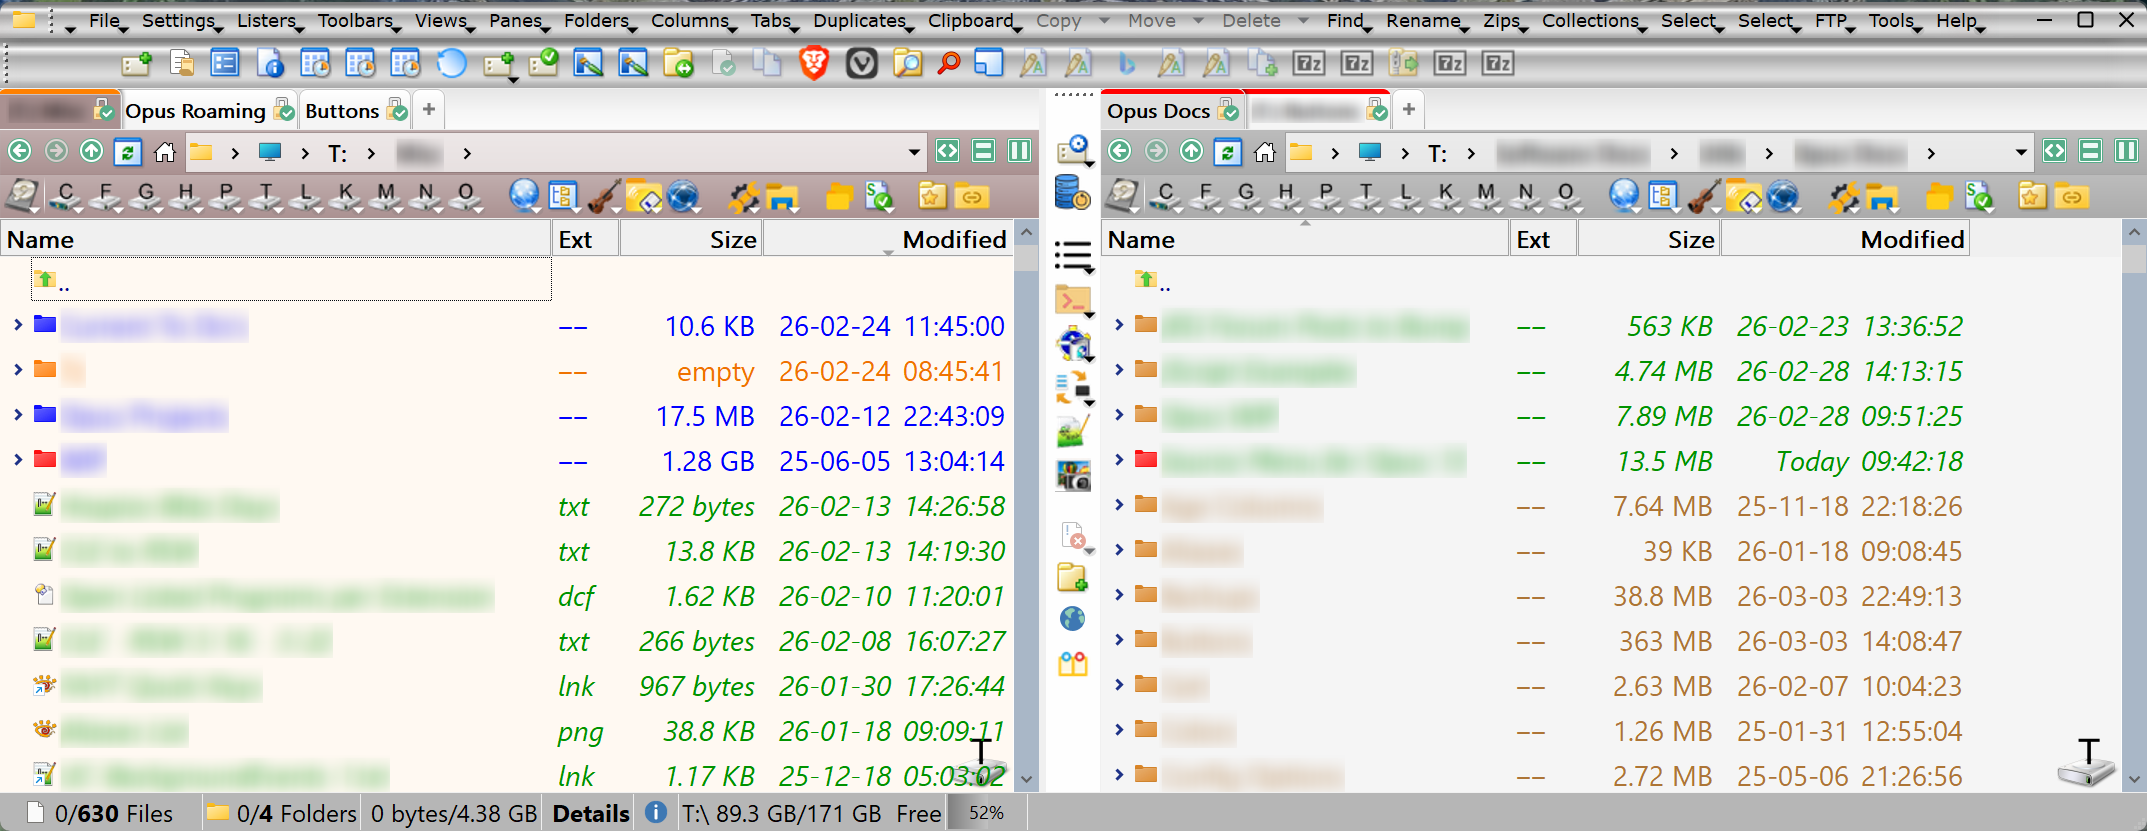Toggle lock on Opus Roaming tab
Image resolution: width=2147 pixels, height=831 pixels.
click(x=284, y=110)
